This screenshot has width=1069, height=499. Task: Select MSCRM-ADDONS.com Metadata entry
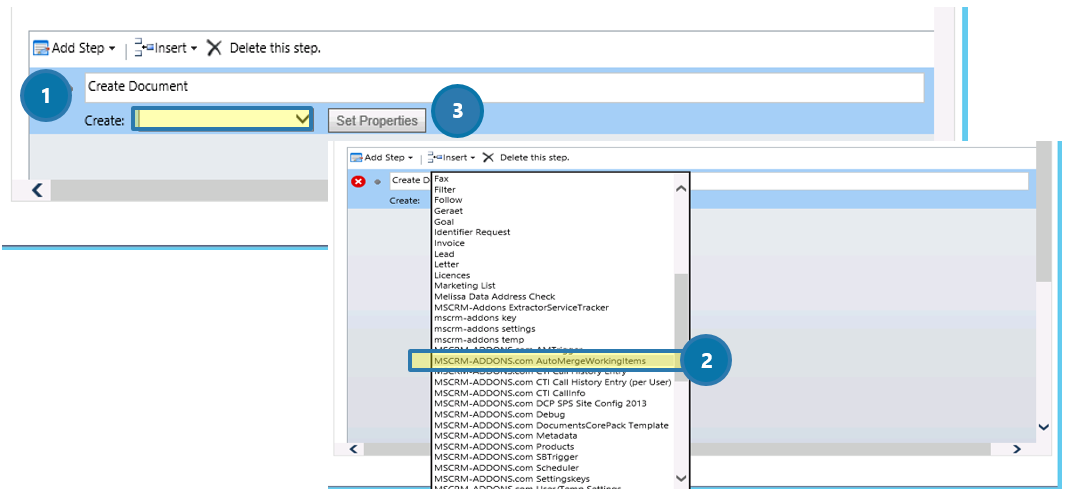pos(505,436)
